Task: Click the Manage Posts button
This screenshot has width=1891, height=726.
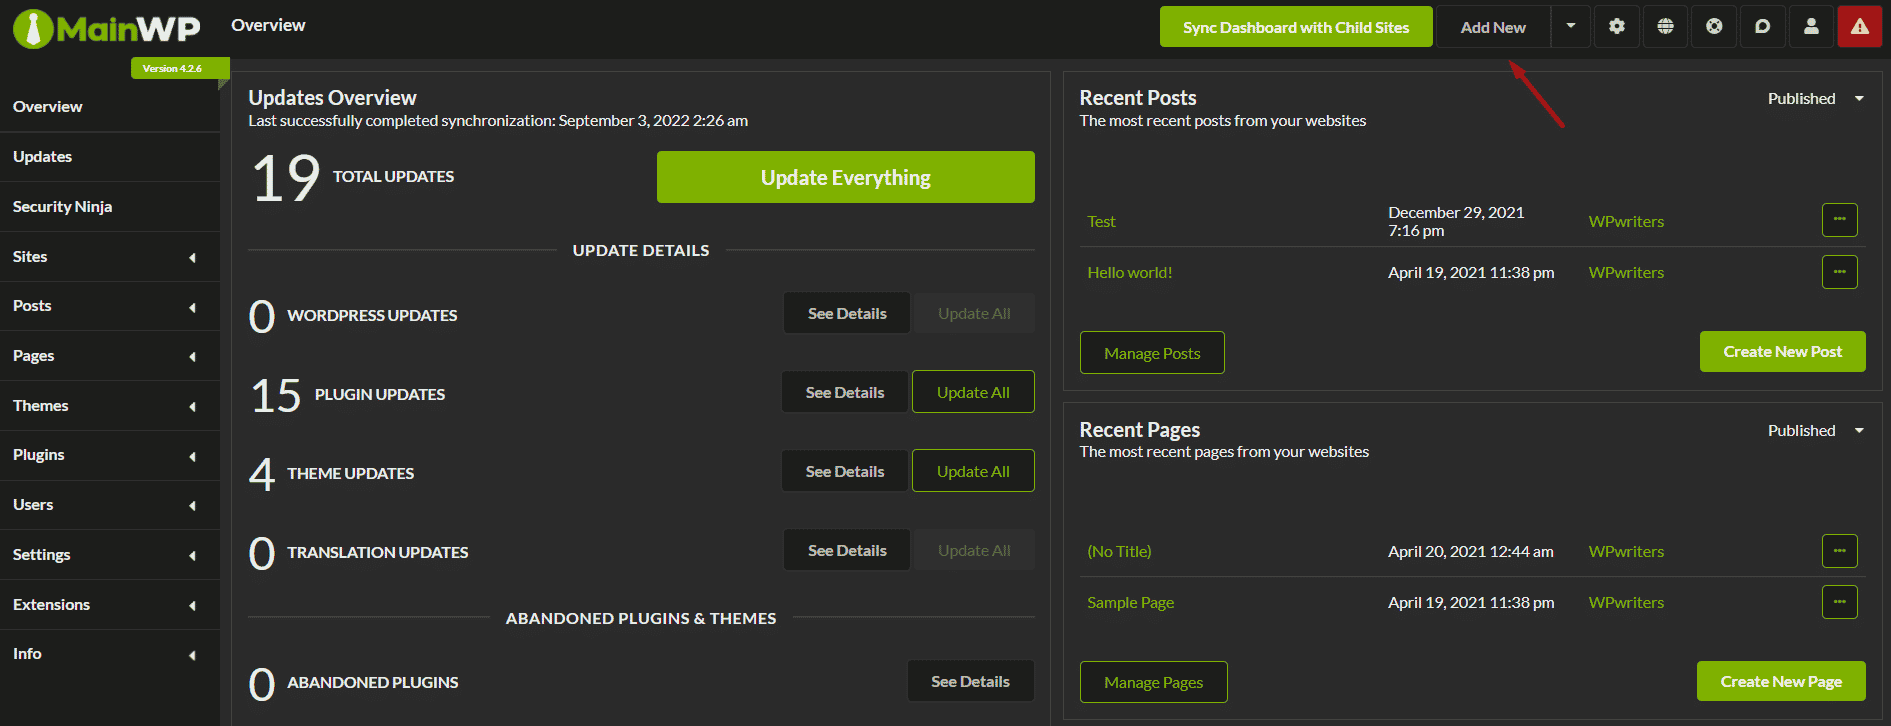Action: (x=1152, y=353)
